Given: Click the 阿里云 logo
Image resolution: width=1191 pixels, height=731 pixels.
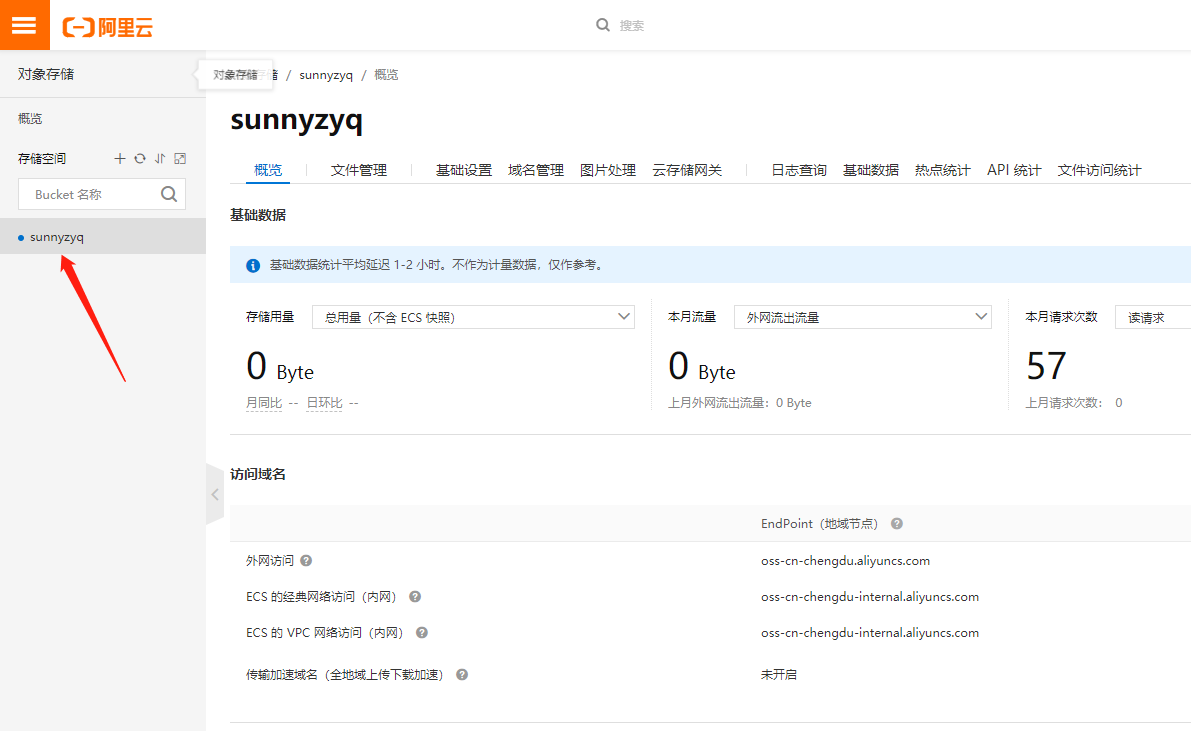Looking at the screenshot, I should (x=107, y=27).
